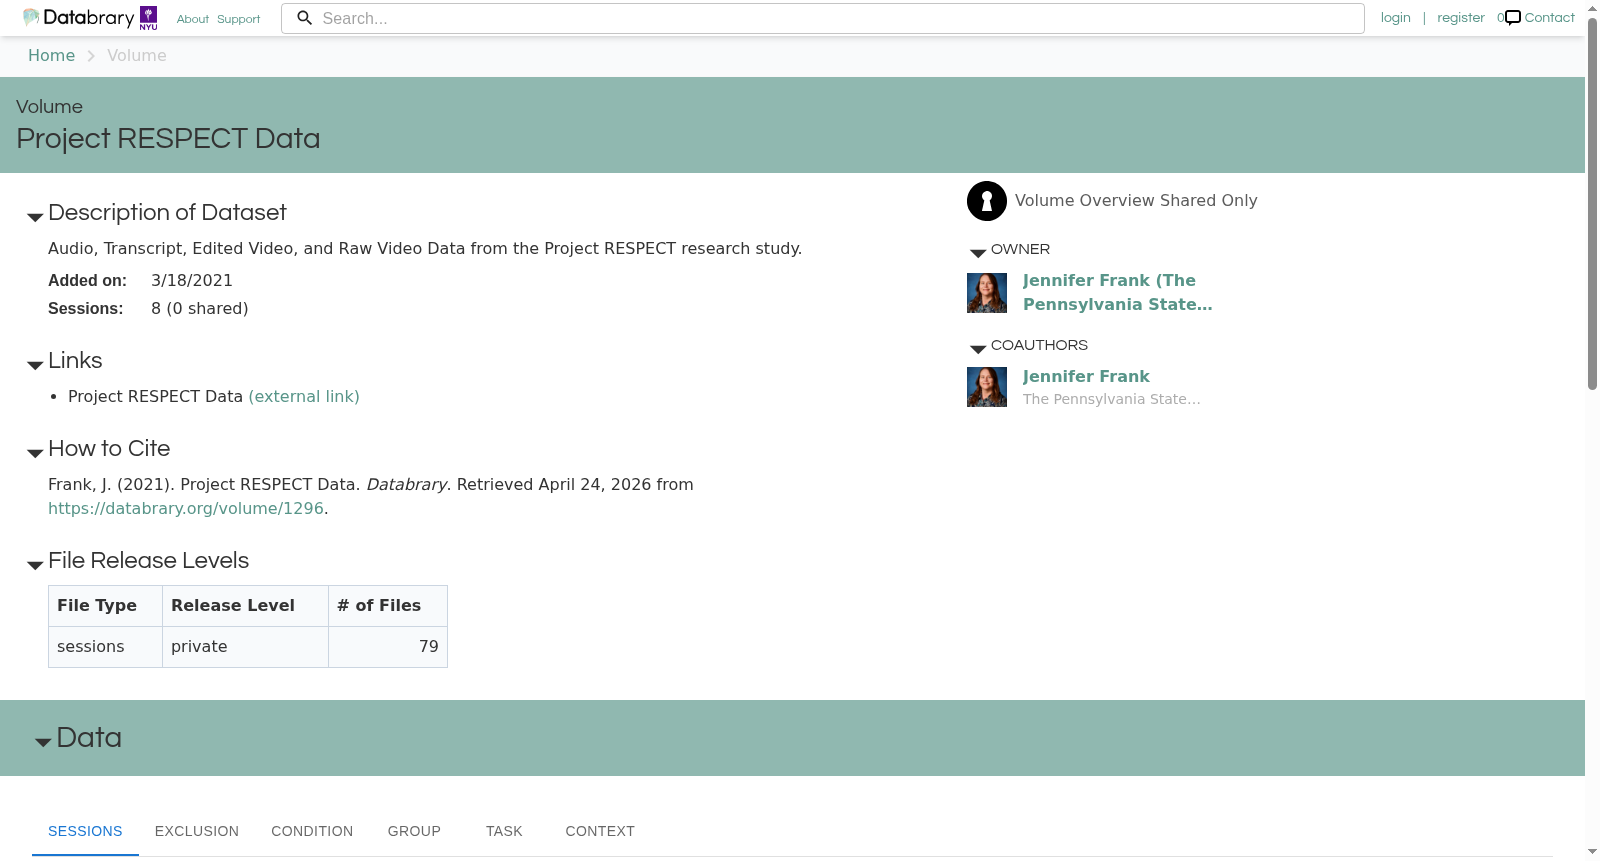Click the '79' files count cell
1600x861 pixels.
coord(388,647)
